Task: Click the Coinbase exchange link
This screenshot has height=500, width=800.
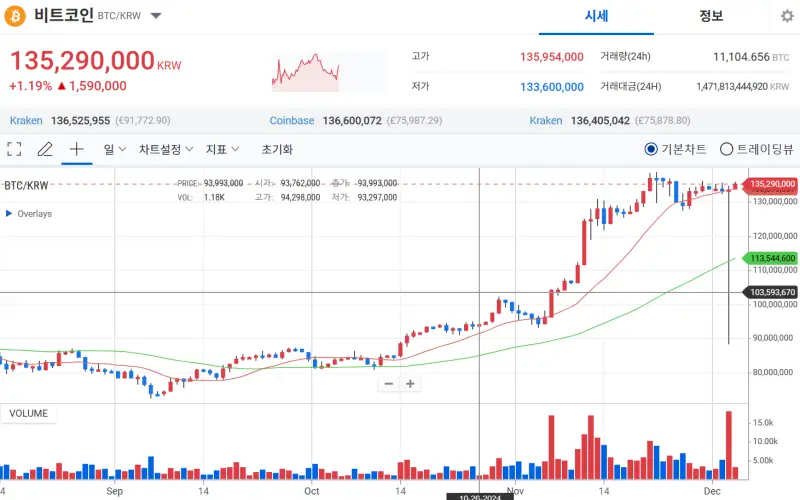Action: 292,121
